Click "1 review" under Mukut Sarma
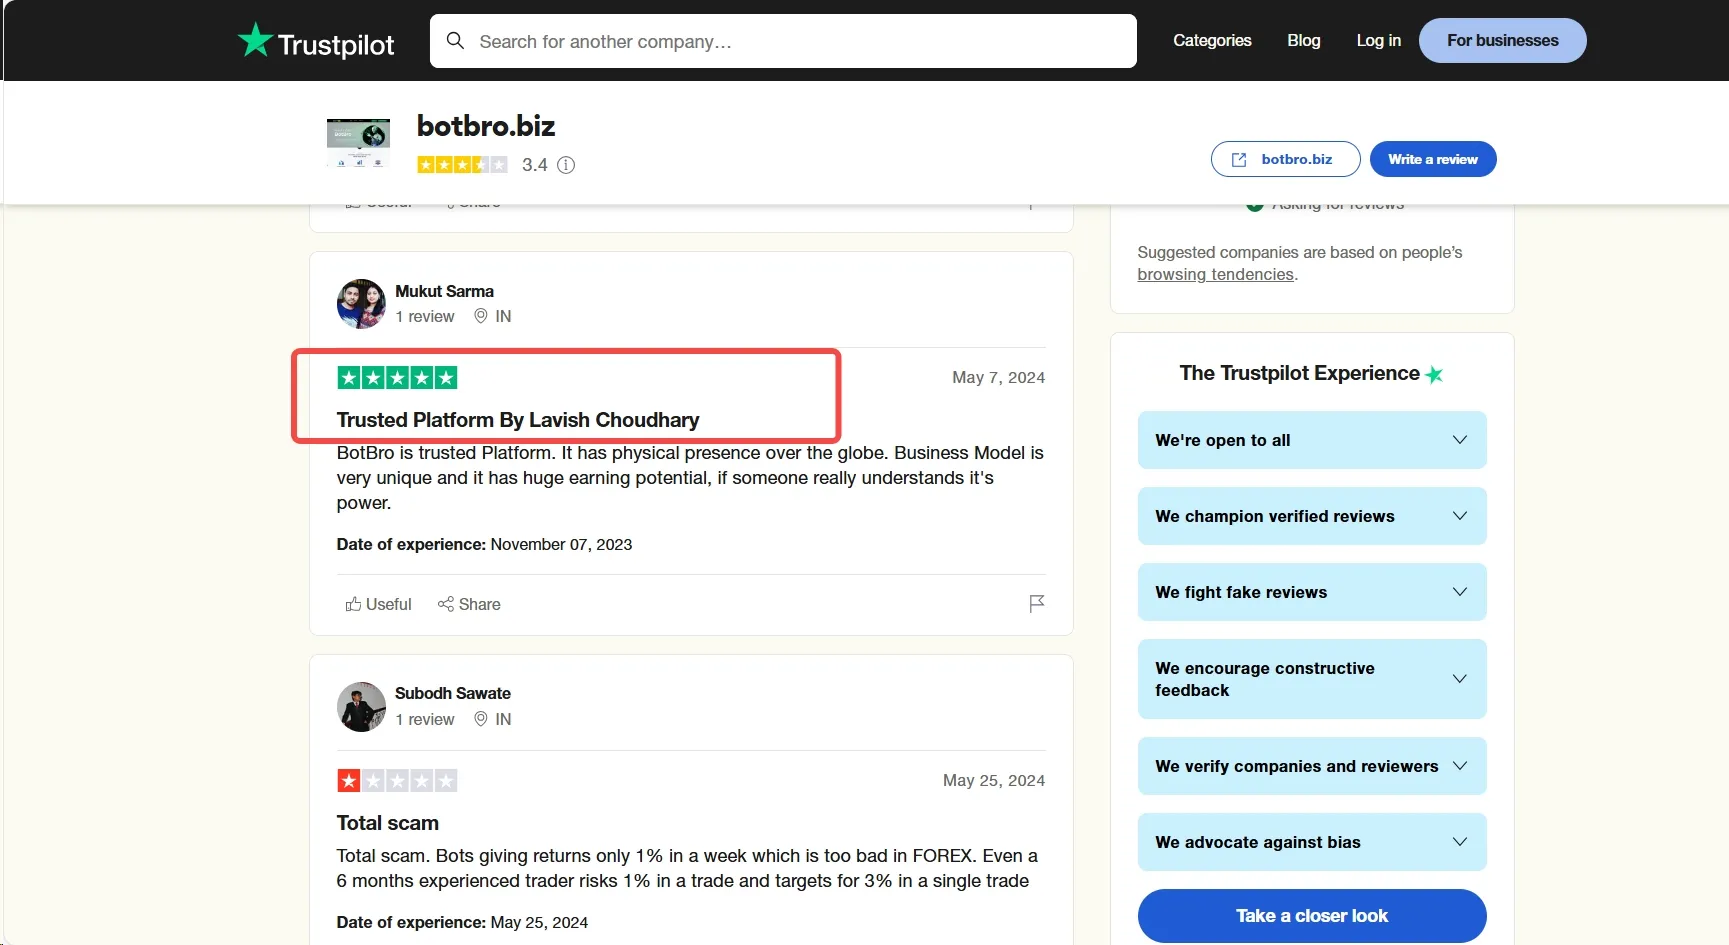Viewport: 1729px width, 945px height. coord(425,316)
